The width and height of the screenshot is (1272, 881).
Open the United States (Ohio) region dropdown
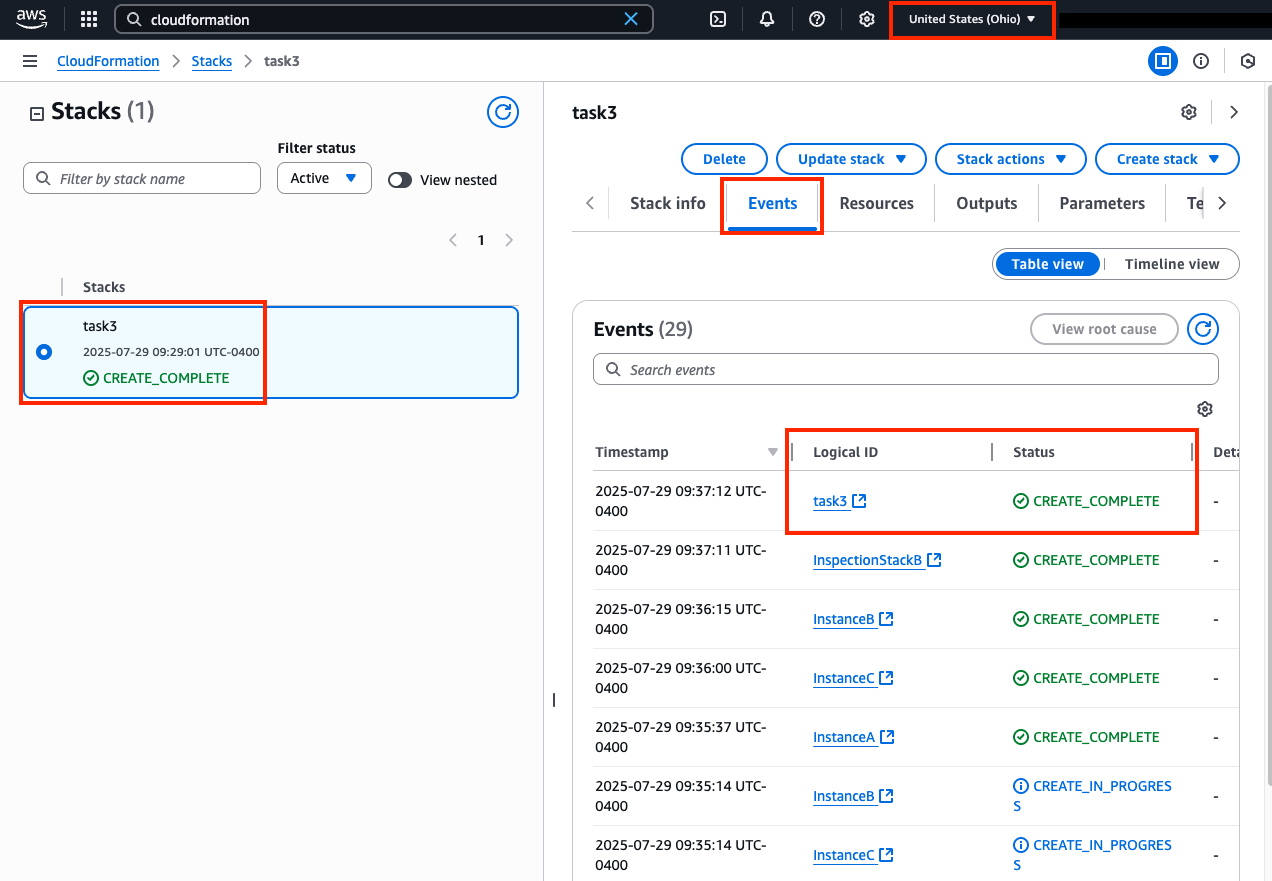(972, 19)
